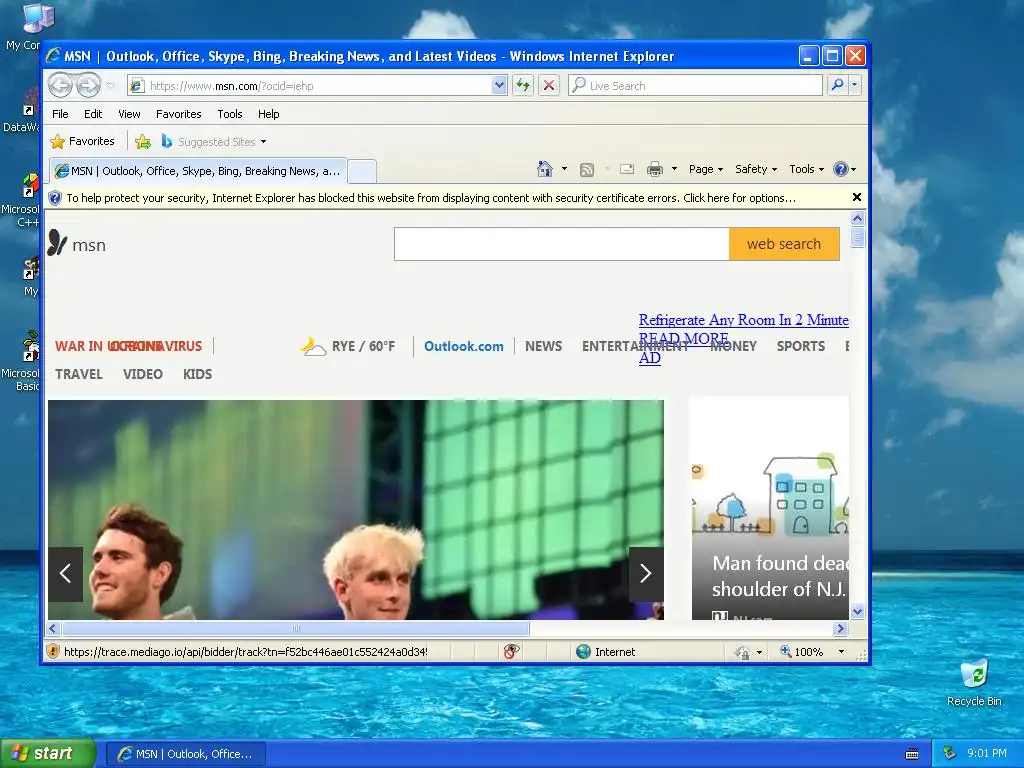This screenshot has width=1024, height=768.
Task: Click the vertical scrollbar down arrow
Action: point(857,612)
